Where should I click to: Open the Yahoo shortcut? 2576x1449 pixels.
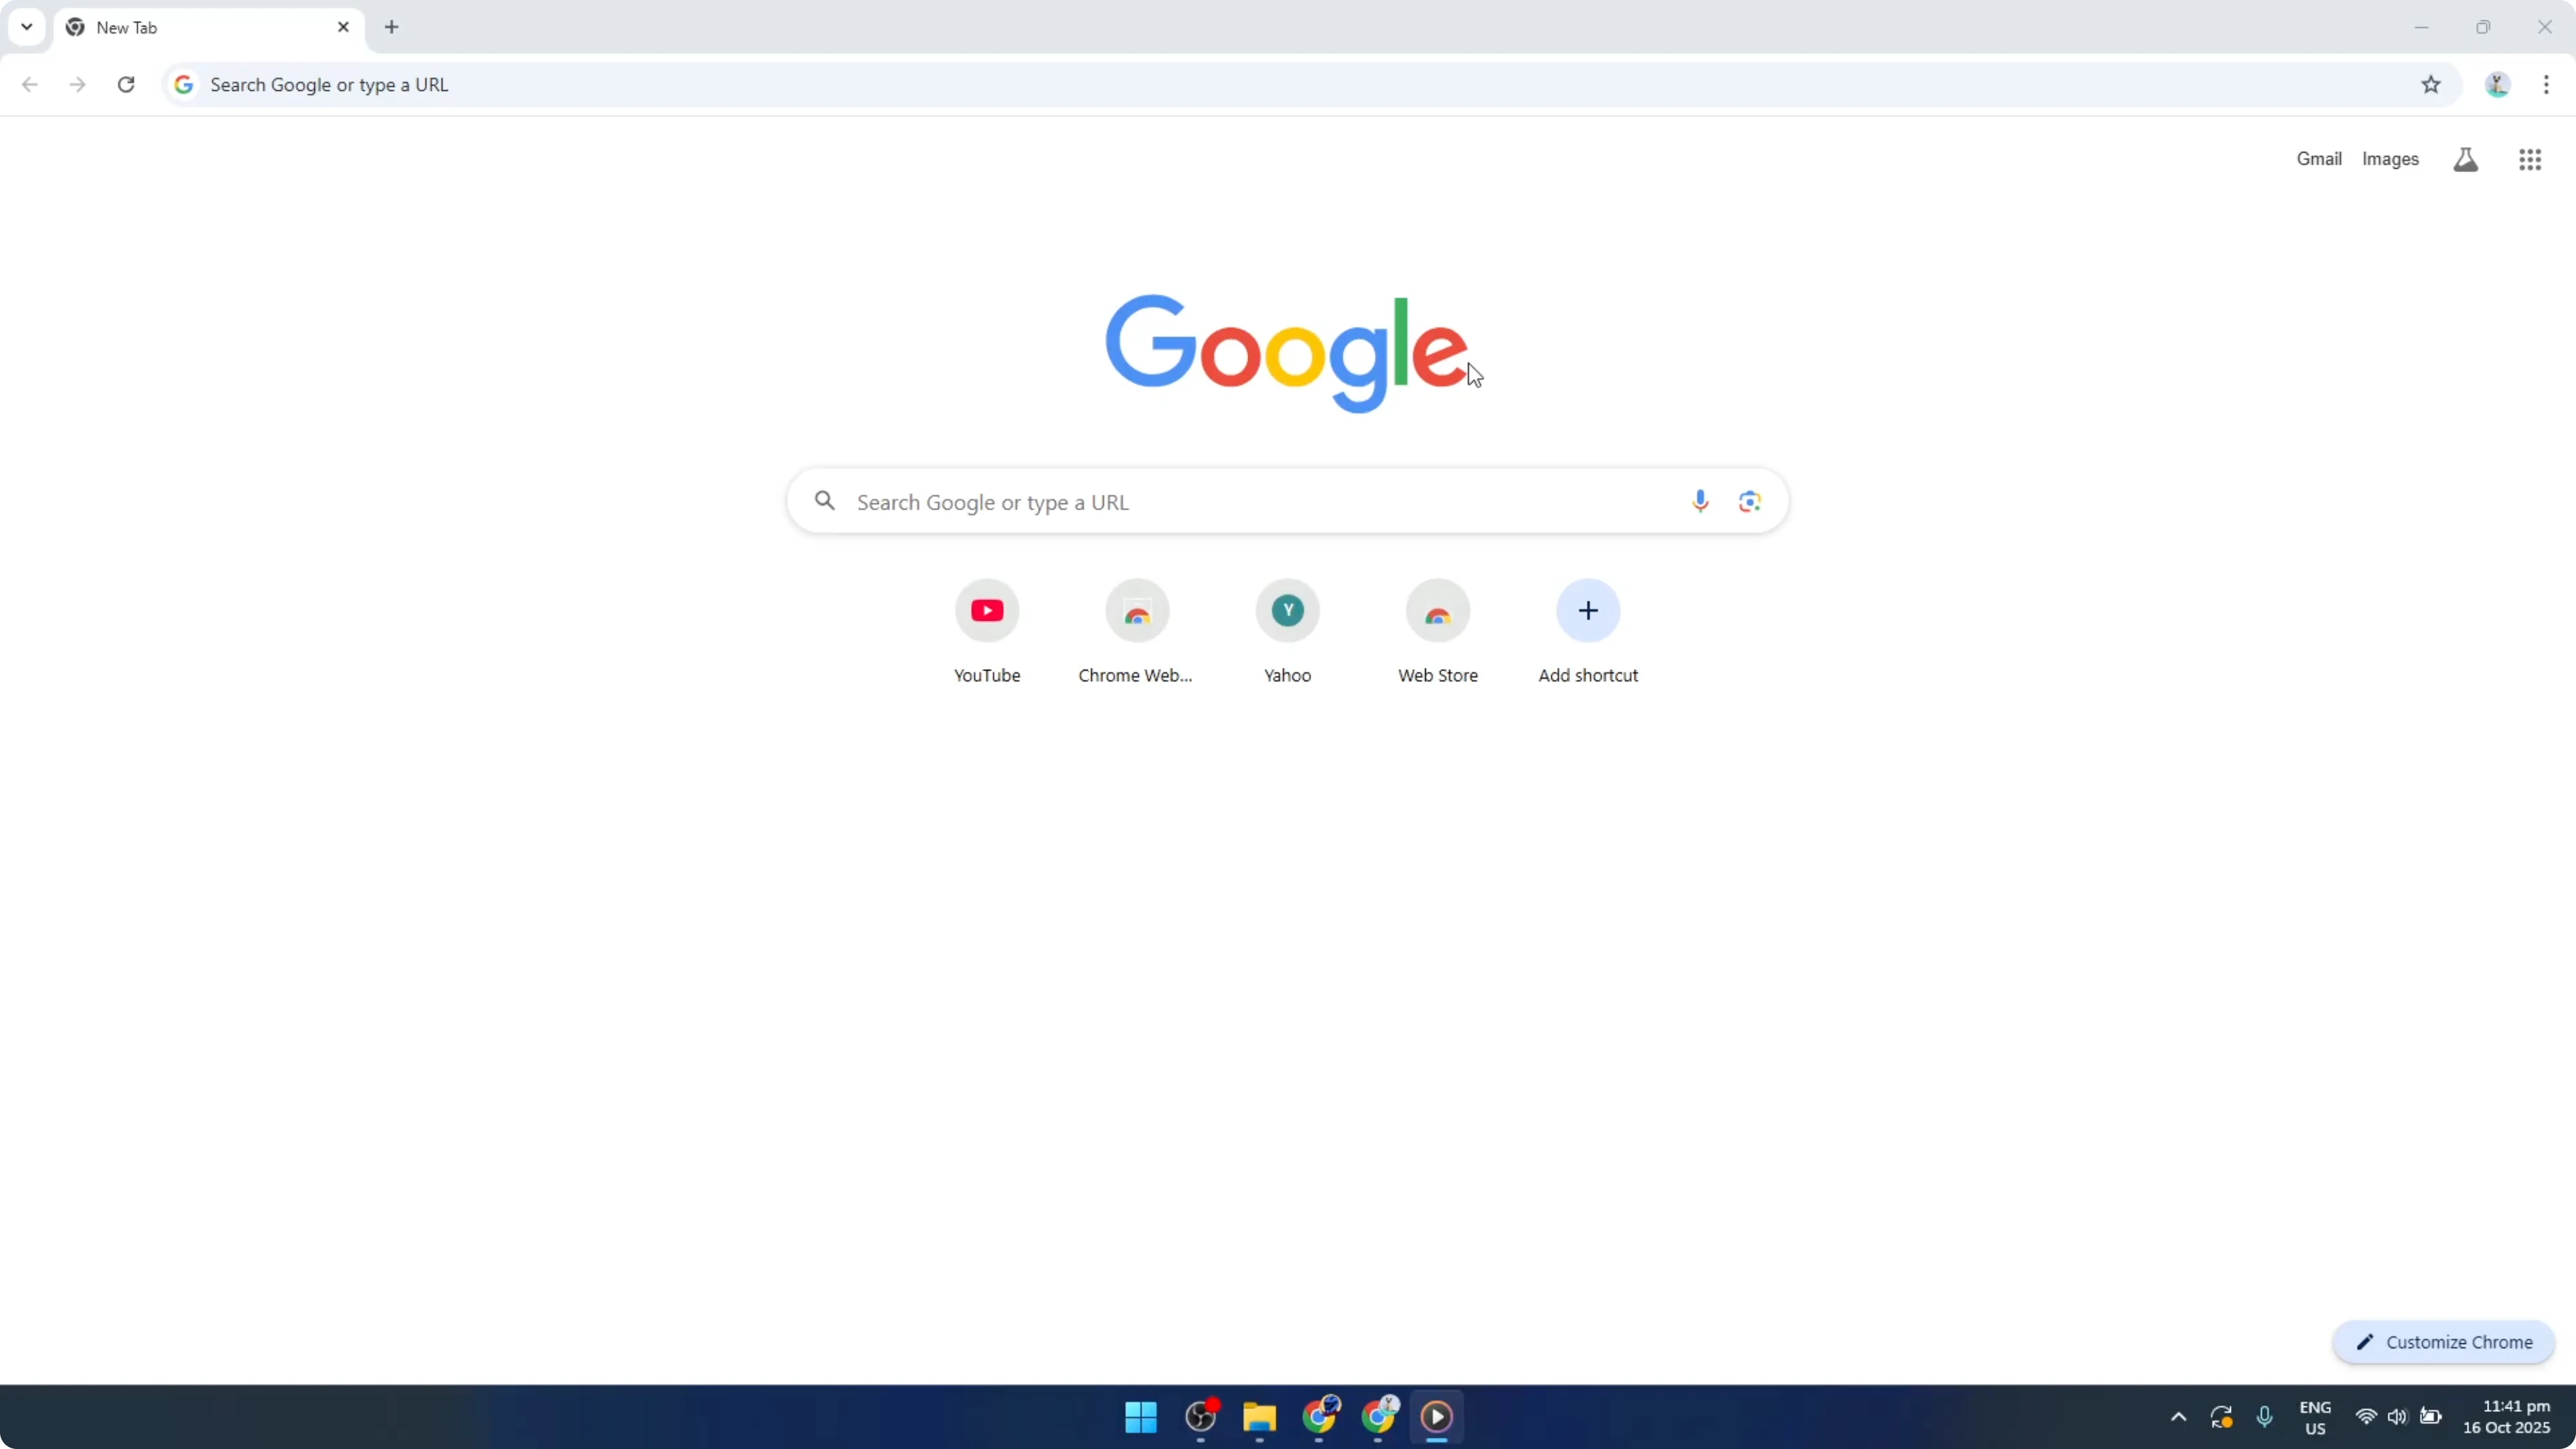click(1287, 611)
